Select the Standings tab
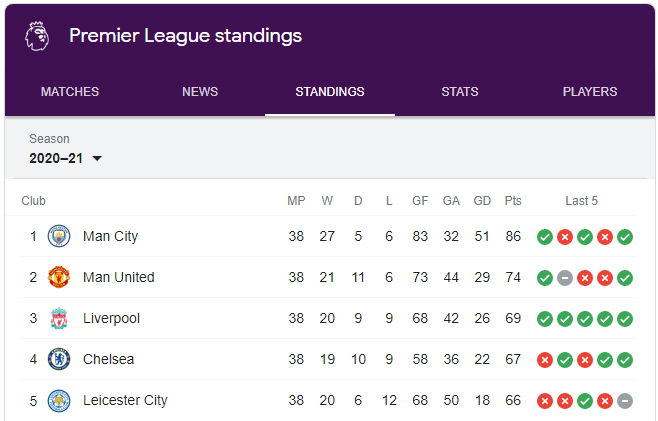The width and height of the screenshot is (658, 421). tap(330, 92)
